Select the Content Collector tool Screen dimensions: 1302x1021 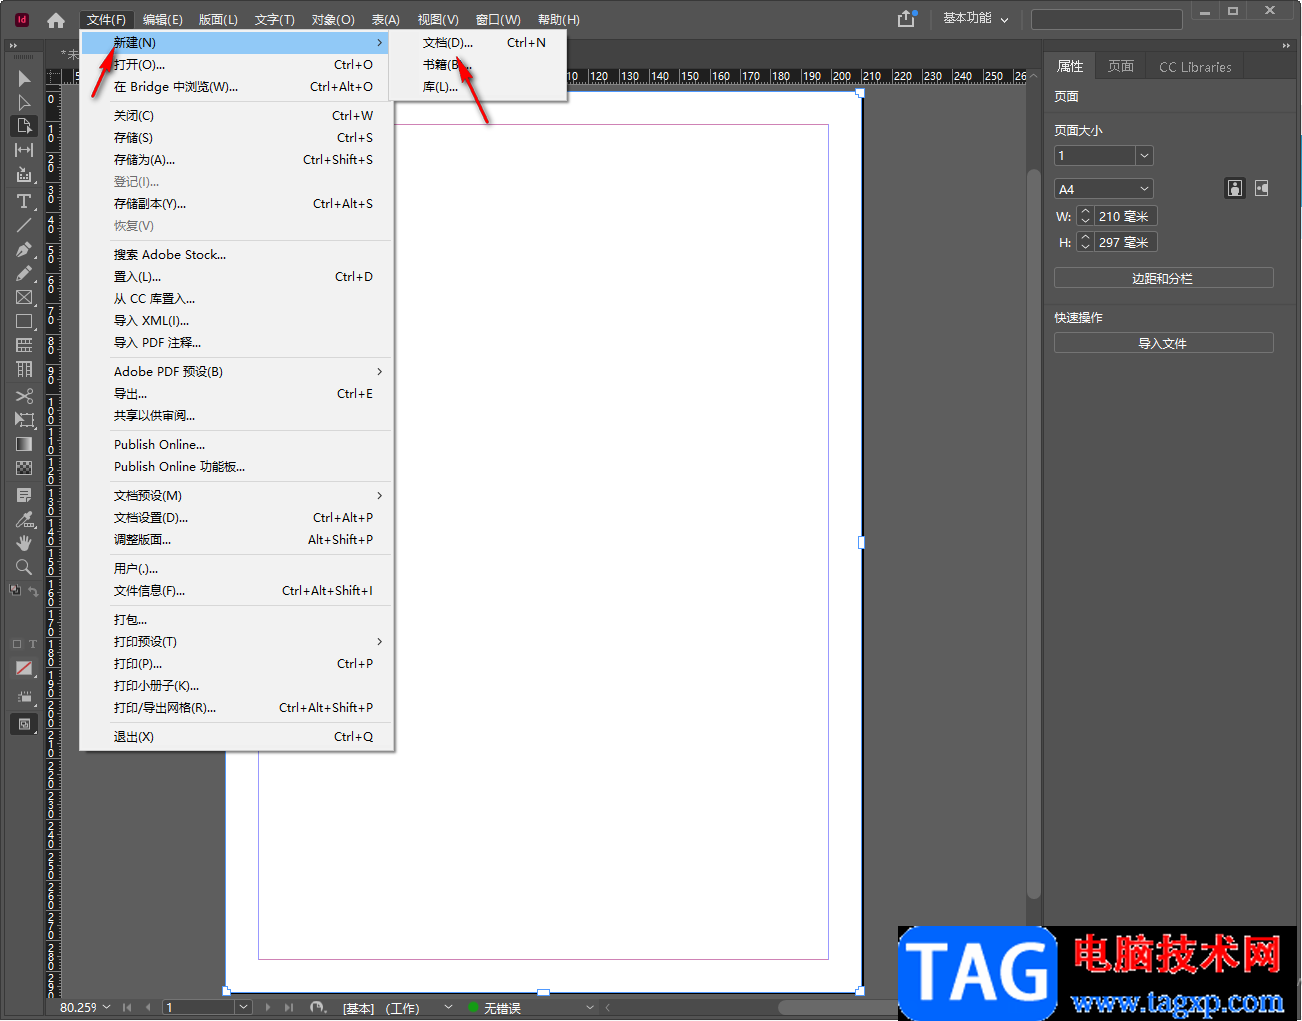[24, 175]
